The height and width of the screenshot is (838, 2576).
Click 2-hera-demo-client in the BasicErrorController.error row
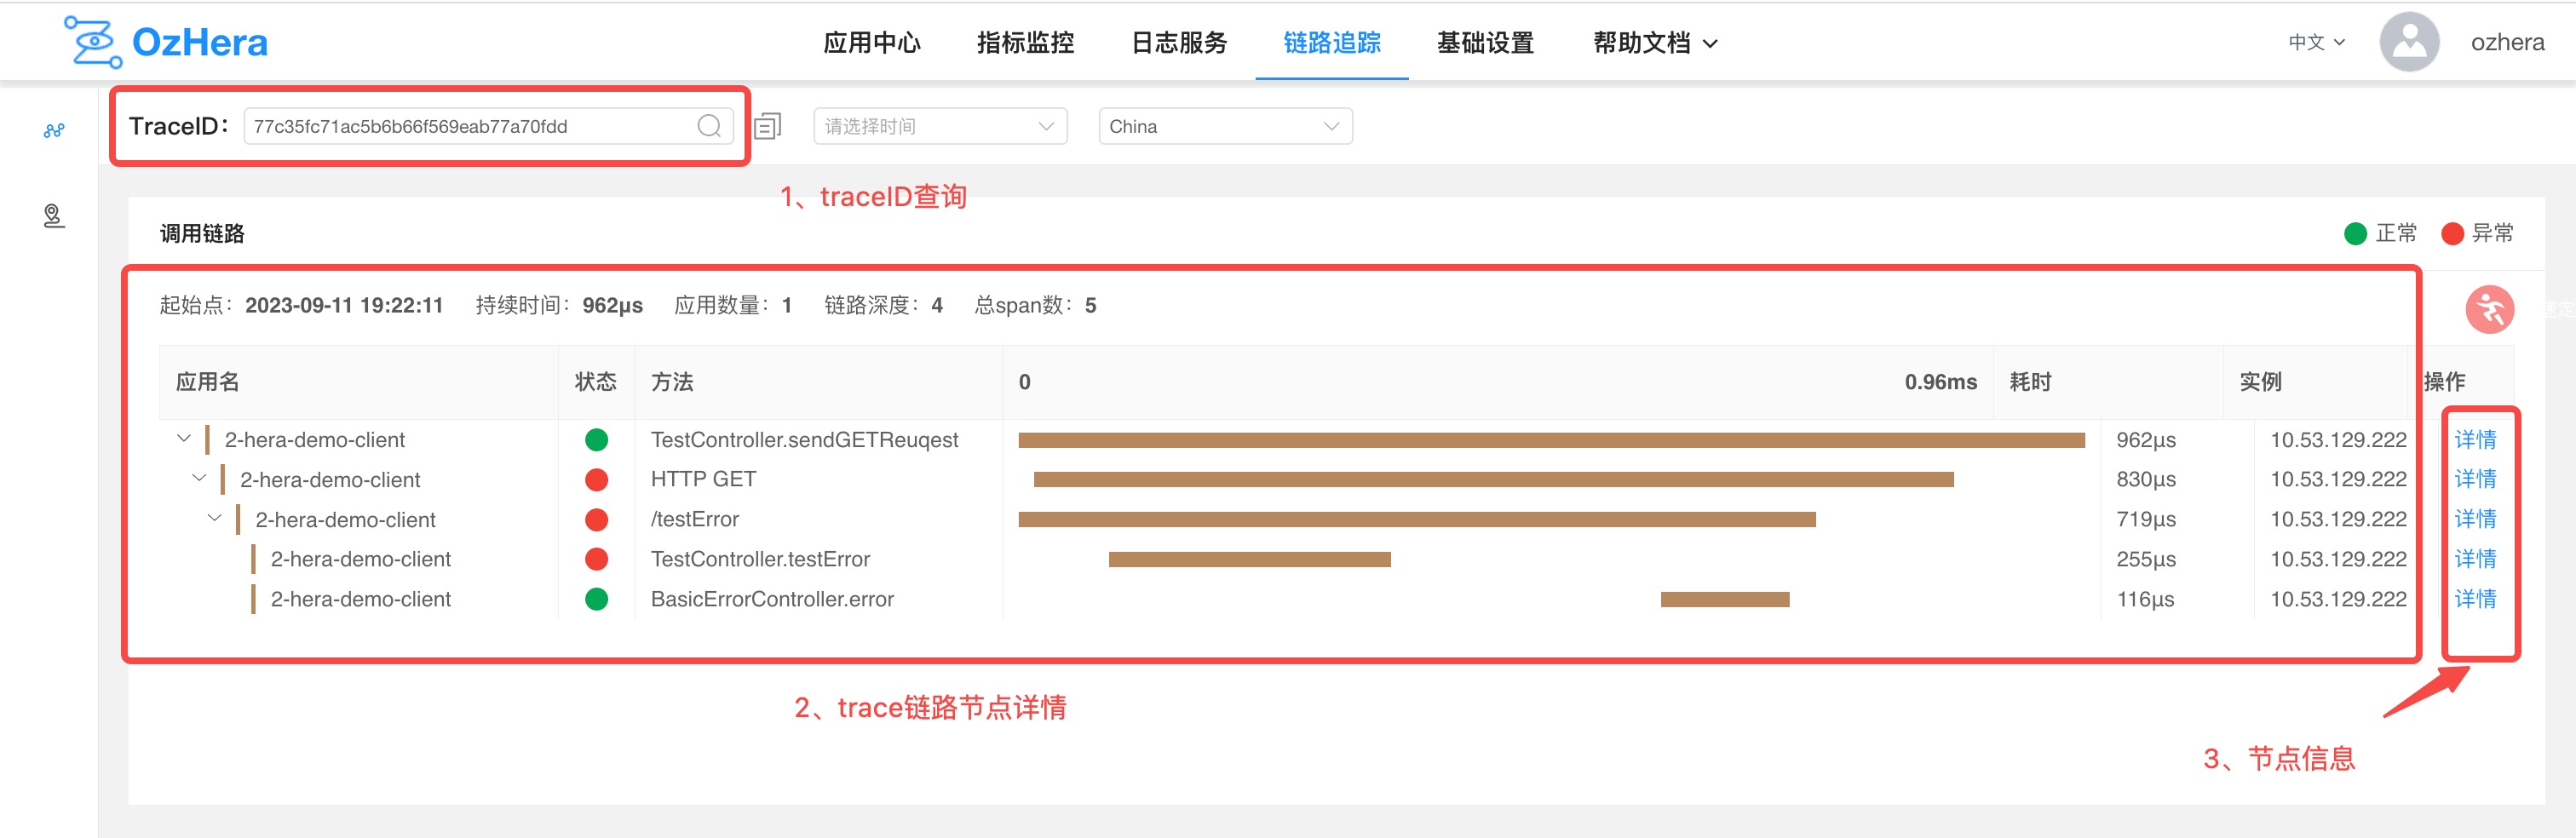[x=360, y=599]
